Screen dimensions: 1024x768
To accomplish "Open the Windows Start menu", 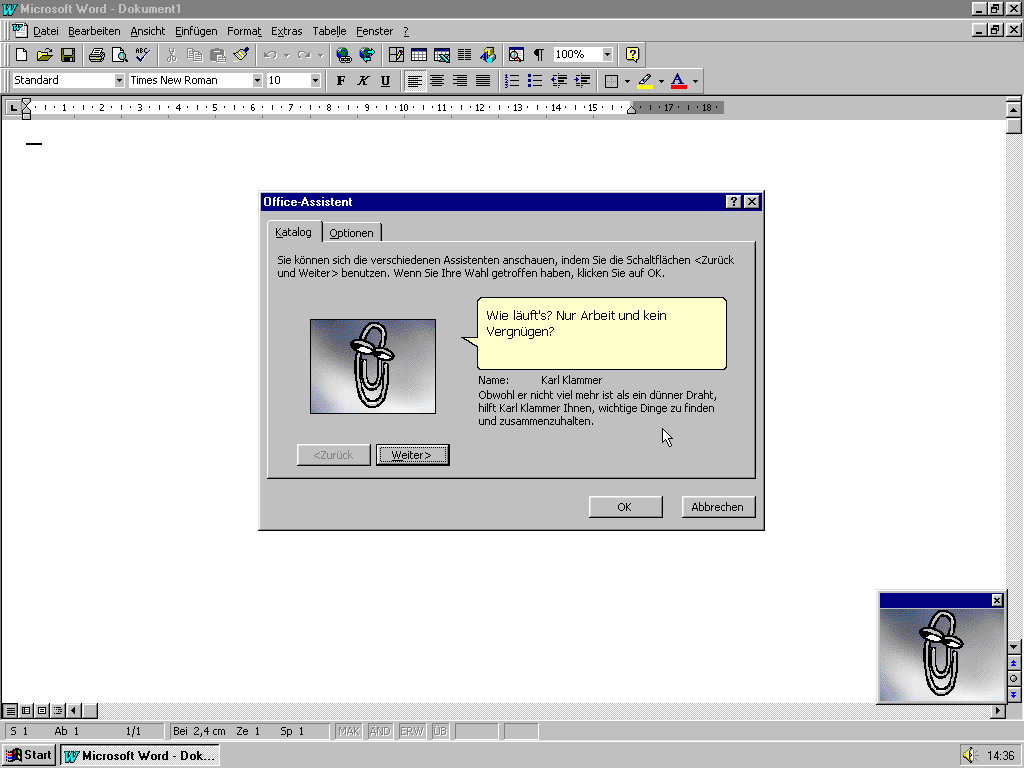I will (29, 756).
